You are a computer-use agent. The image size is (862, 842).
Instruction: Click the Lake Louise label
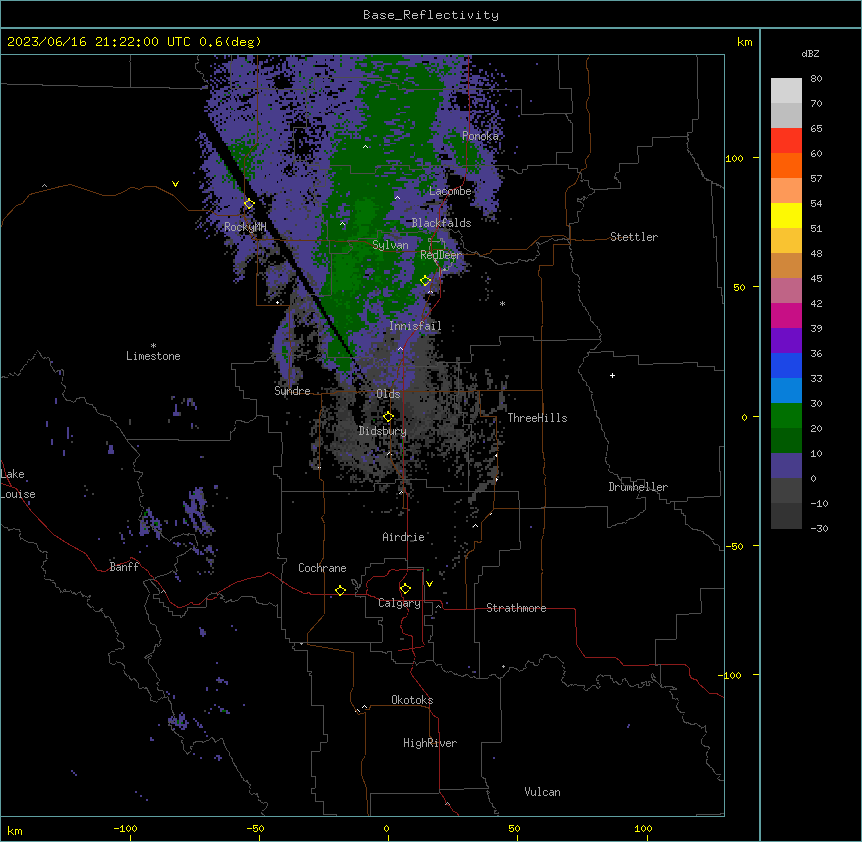point(18,484)
